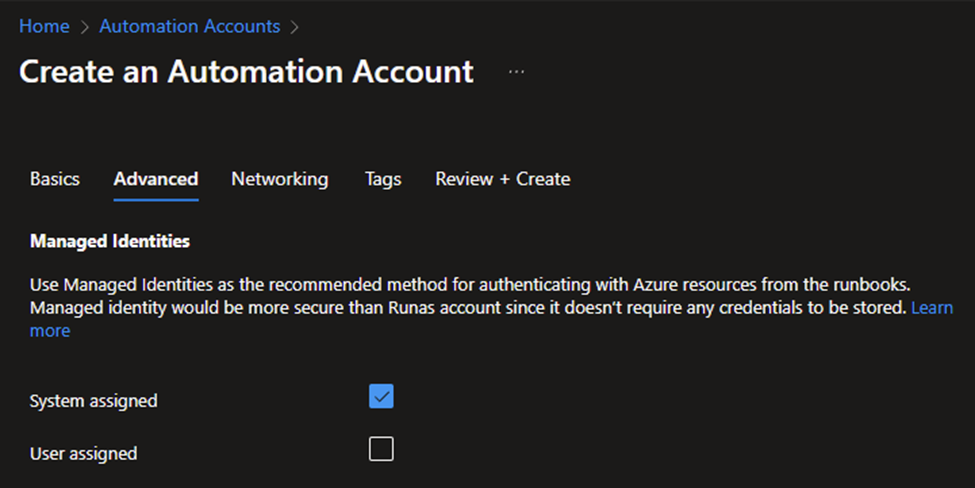
Task: Select the Advanced tab
Action: pos(156,179)
